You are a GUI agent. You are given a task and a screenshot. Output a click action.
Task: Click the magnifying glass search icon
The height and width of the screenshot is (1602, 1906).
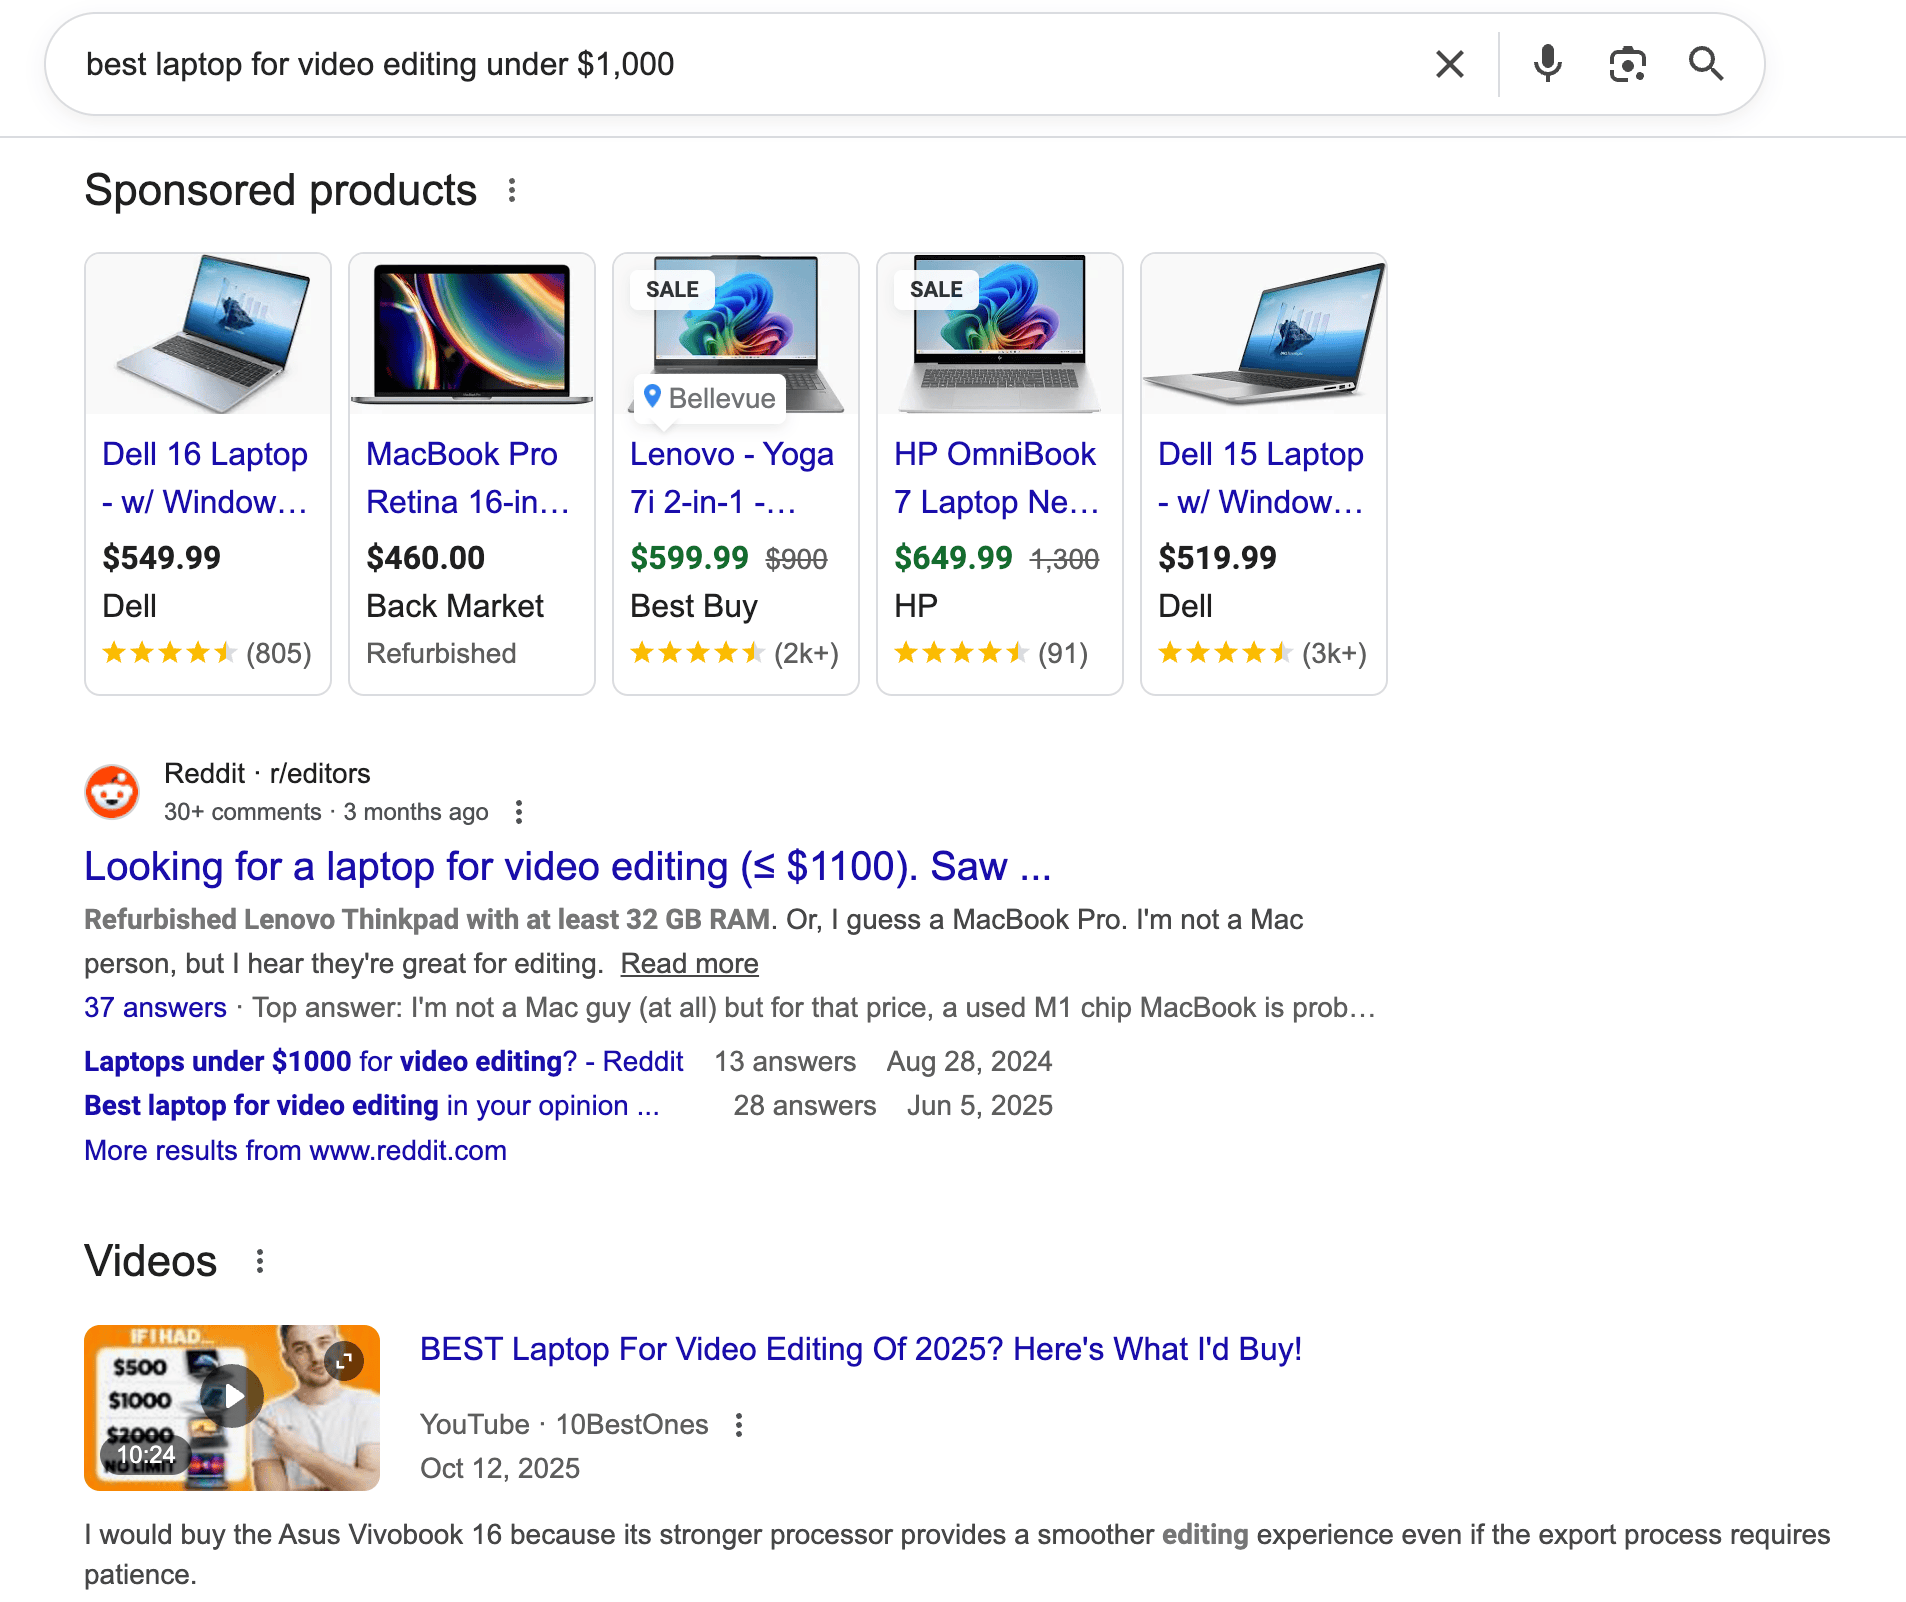tap(1706, 64)
